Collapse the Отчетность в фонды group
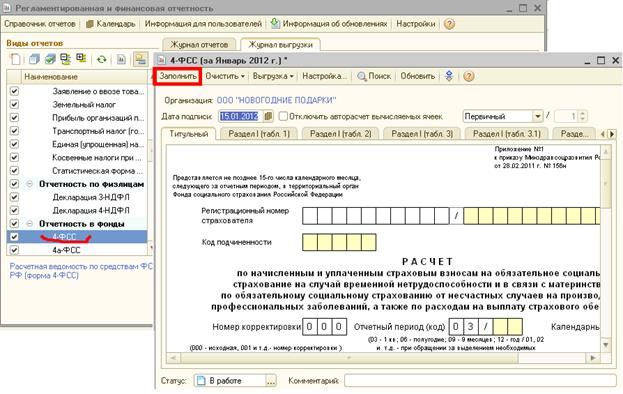The image size is (623, 394). coord(29,224)
